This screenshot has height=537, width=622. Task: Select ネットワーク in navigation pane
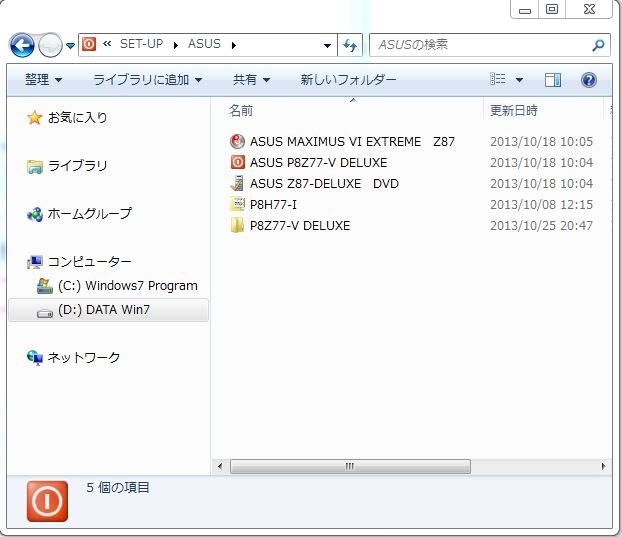(x=84, y=357)
